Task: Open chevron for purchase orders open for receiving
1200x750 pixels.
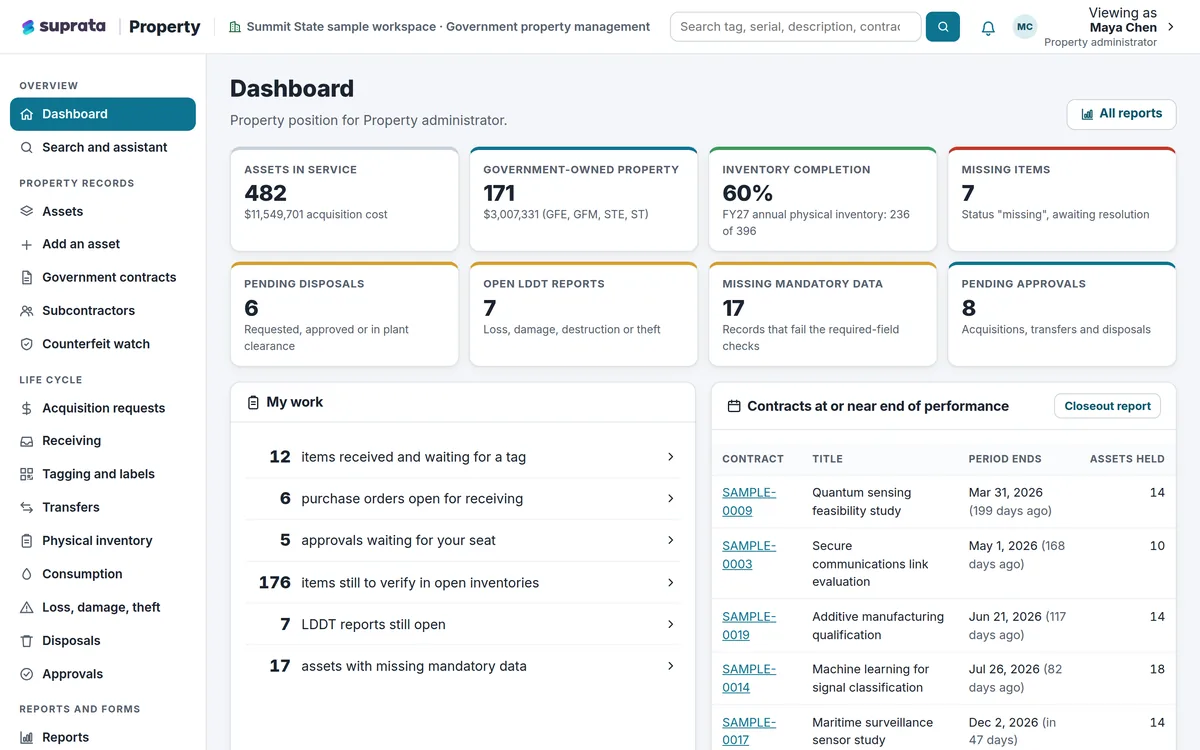Action: [x=671, y=498]
